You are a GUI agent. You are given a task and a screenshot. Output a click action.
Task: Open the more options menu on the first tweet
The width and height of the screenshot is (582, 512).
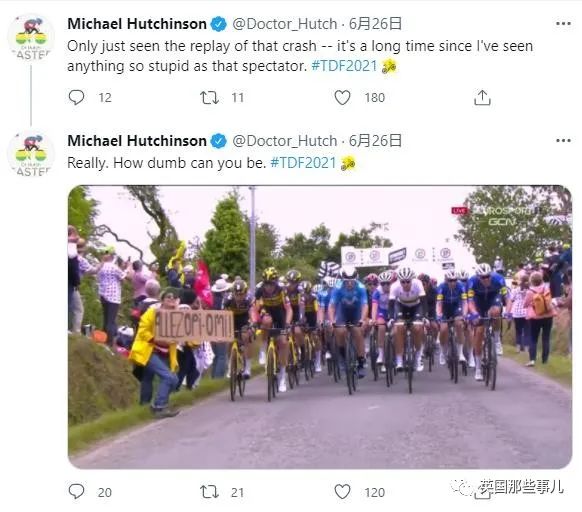(563, 24)
